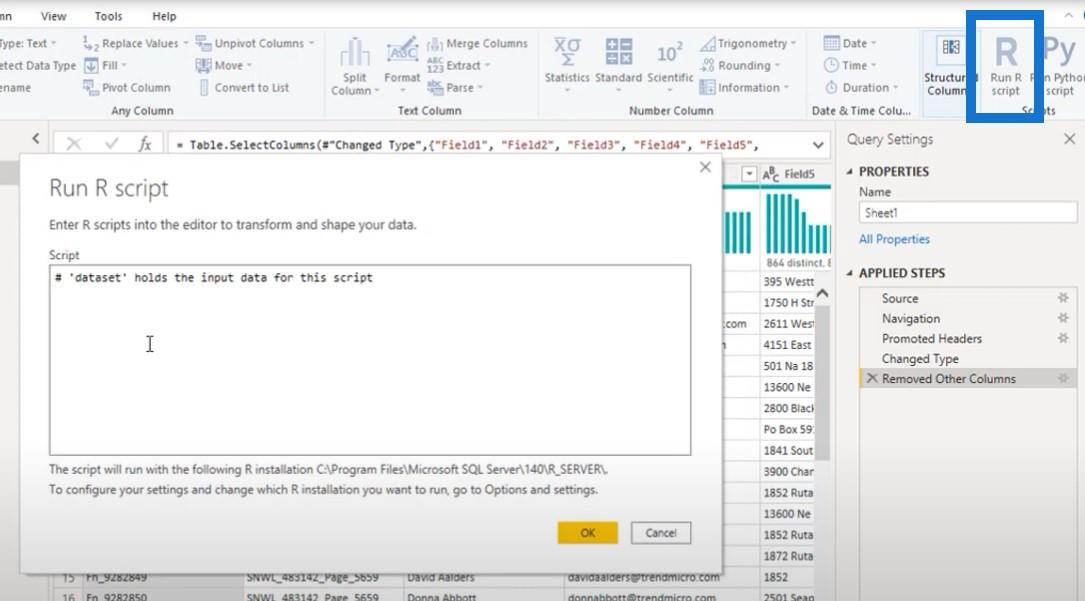Click the Scientific functions icon
The image size is (1085, 601).
(670, 60)
